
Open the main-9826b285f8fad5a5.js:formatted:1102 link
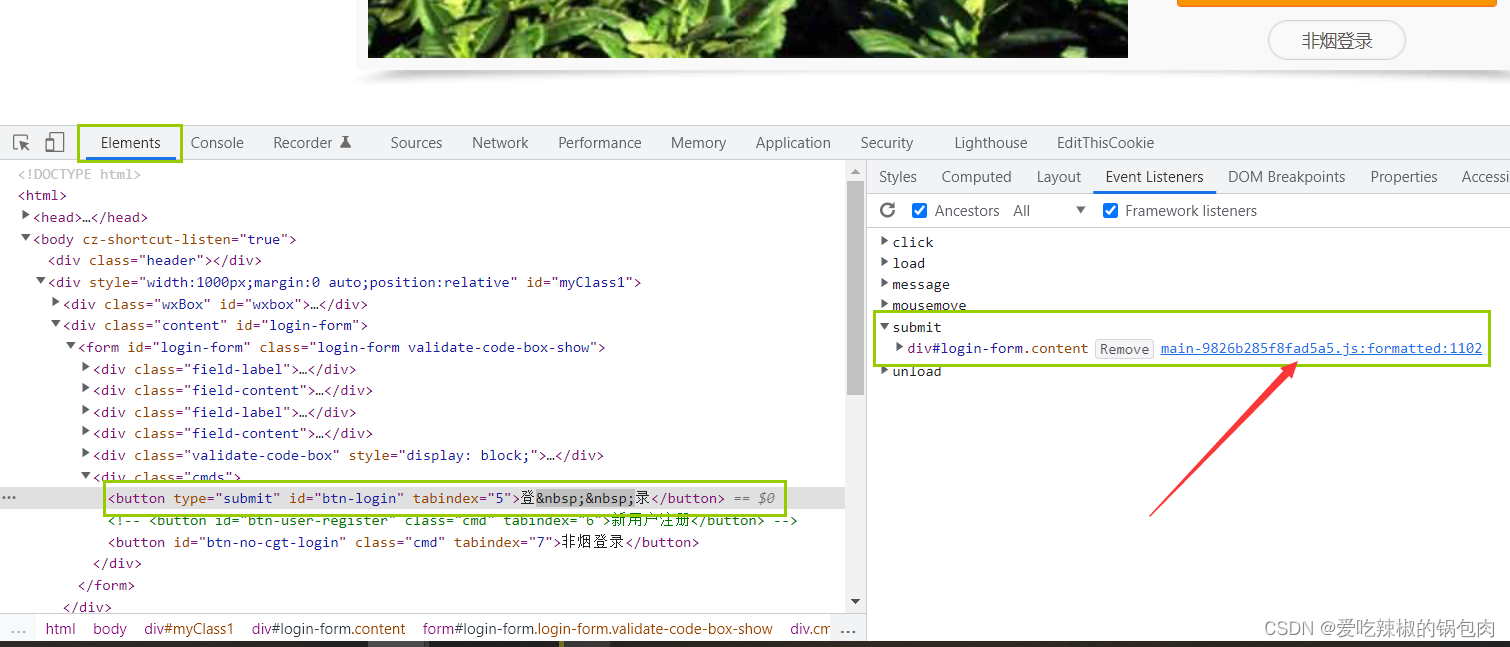coord(1321,348)
